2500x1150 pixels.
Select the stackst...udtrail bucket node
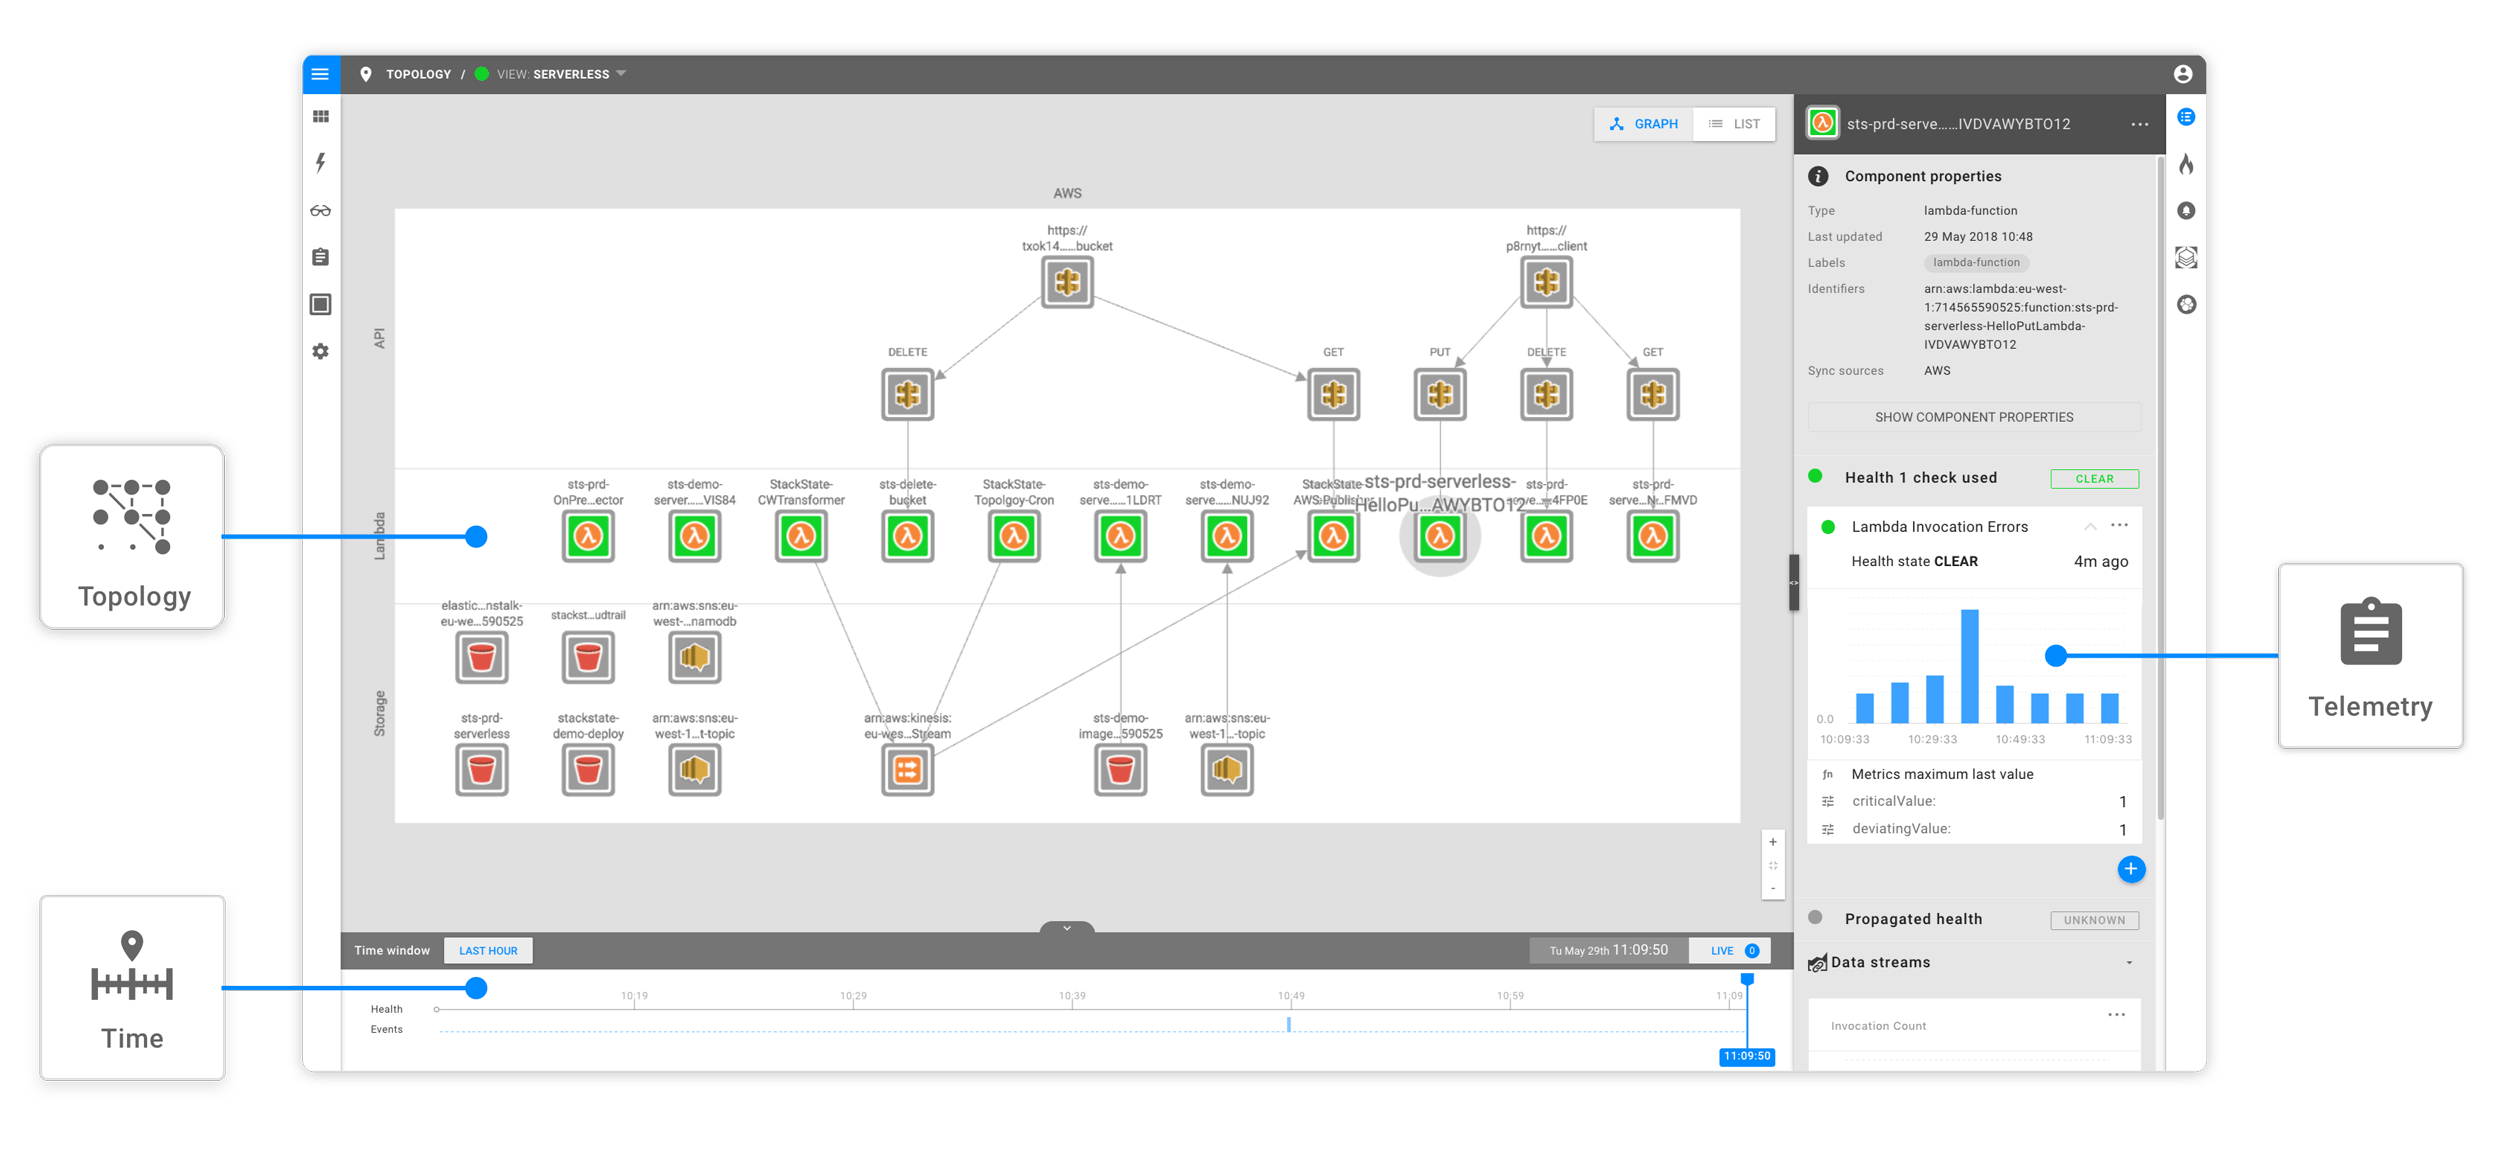coord(588,658)
